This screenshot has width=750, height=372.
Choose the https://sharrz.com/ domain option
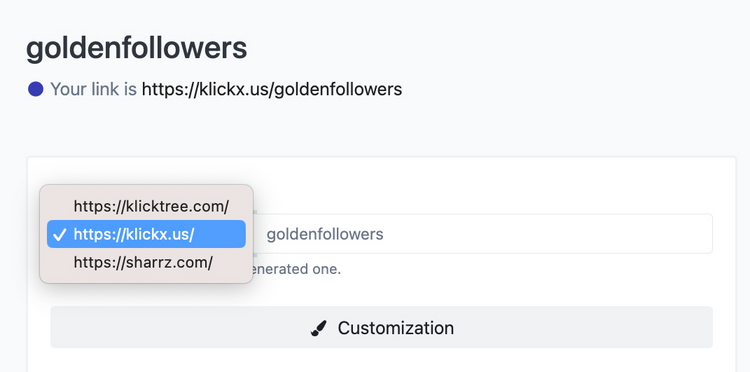[146, 262]
